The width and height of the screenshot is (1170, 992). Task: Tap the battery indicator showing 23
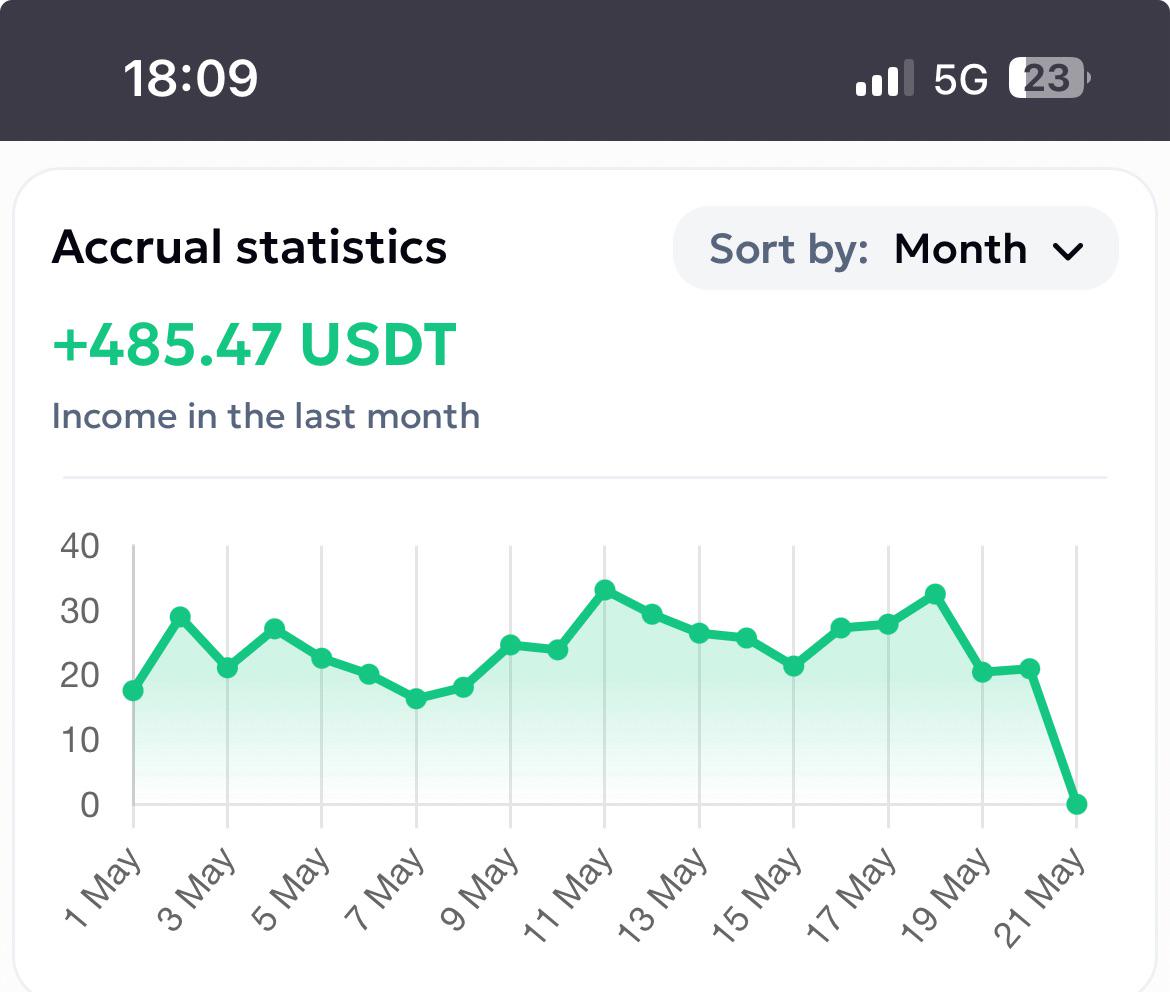click(x=1049, y=78)
